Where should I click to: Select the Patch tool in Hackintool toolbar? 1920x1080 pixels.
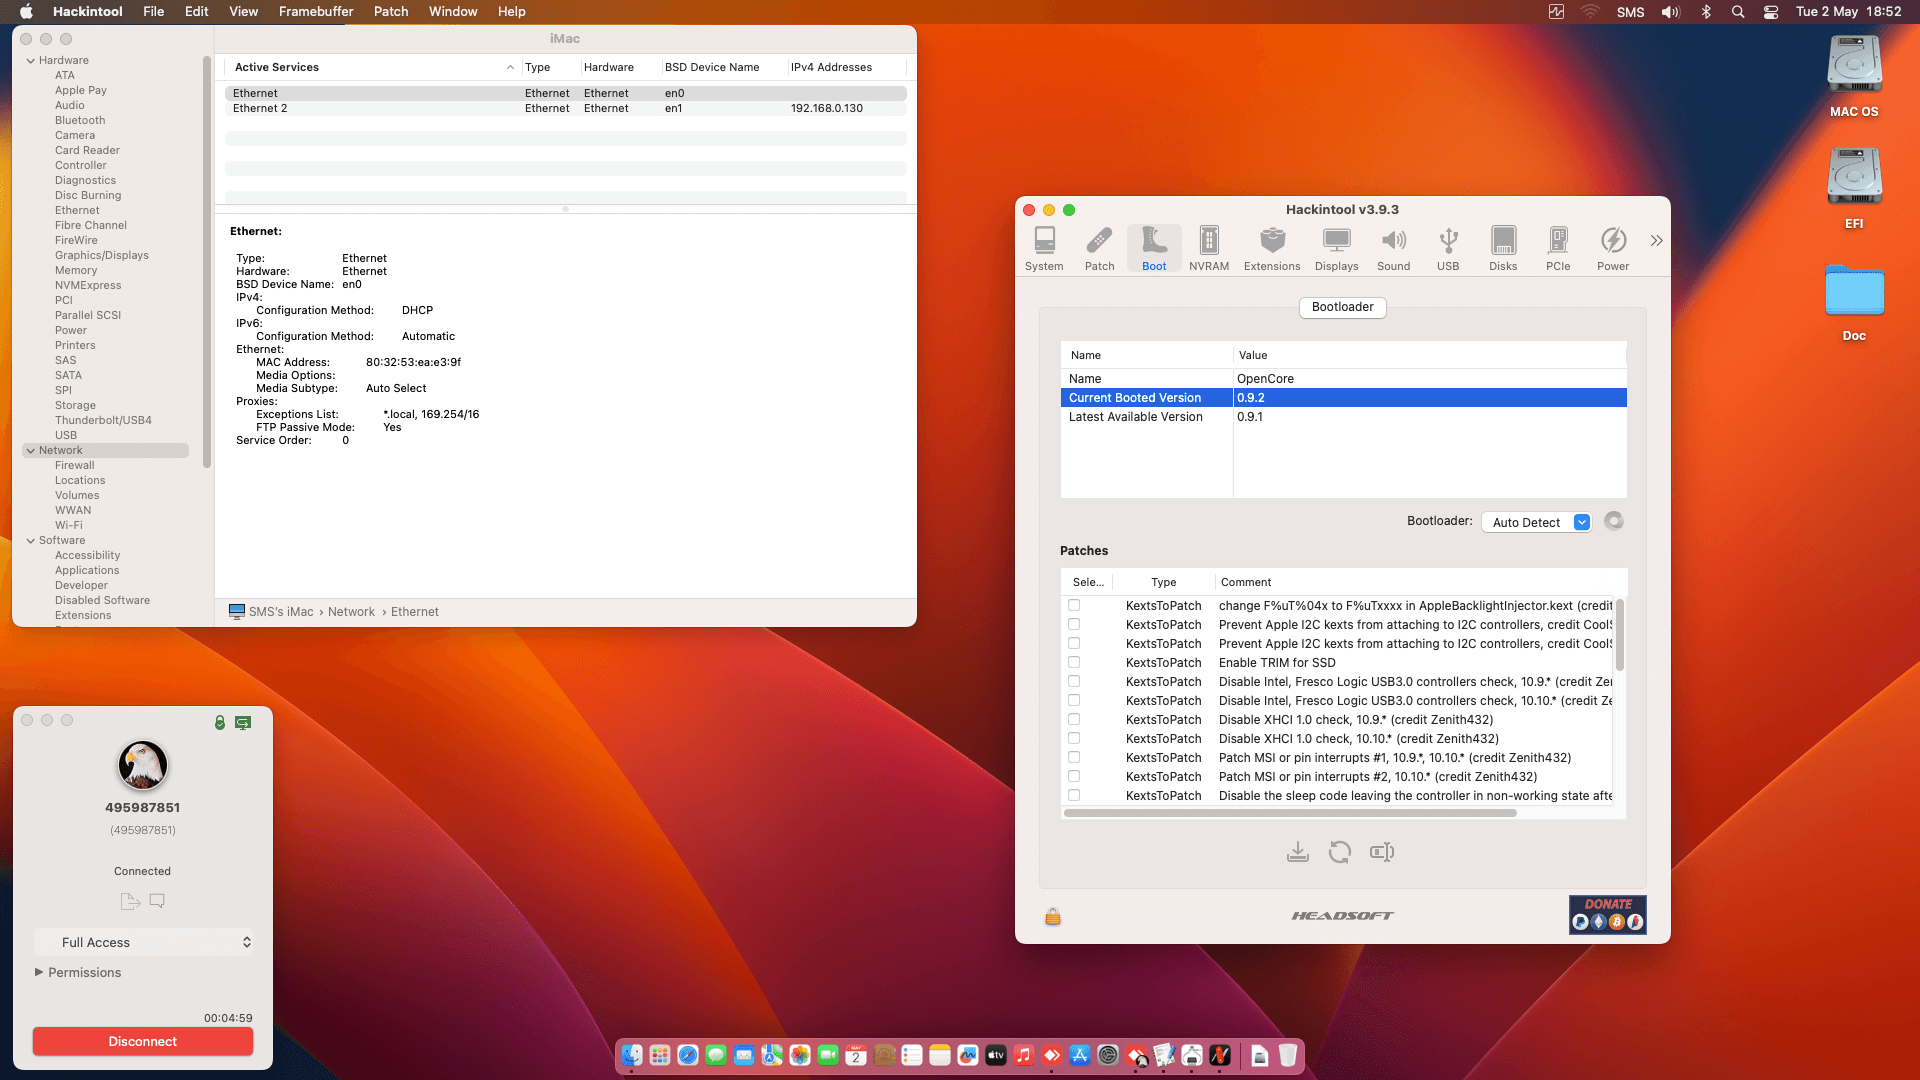pyautogui.click(x=1099, y=248)
